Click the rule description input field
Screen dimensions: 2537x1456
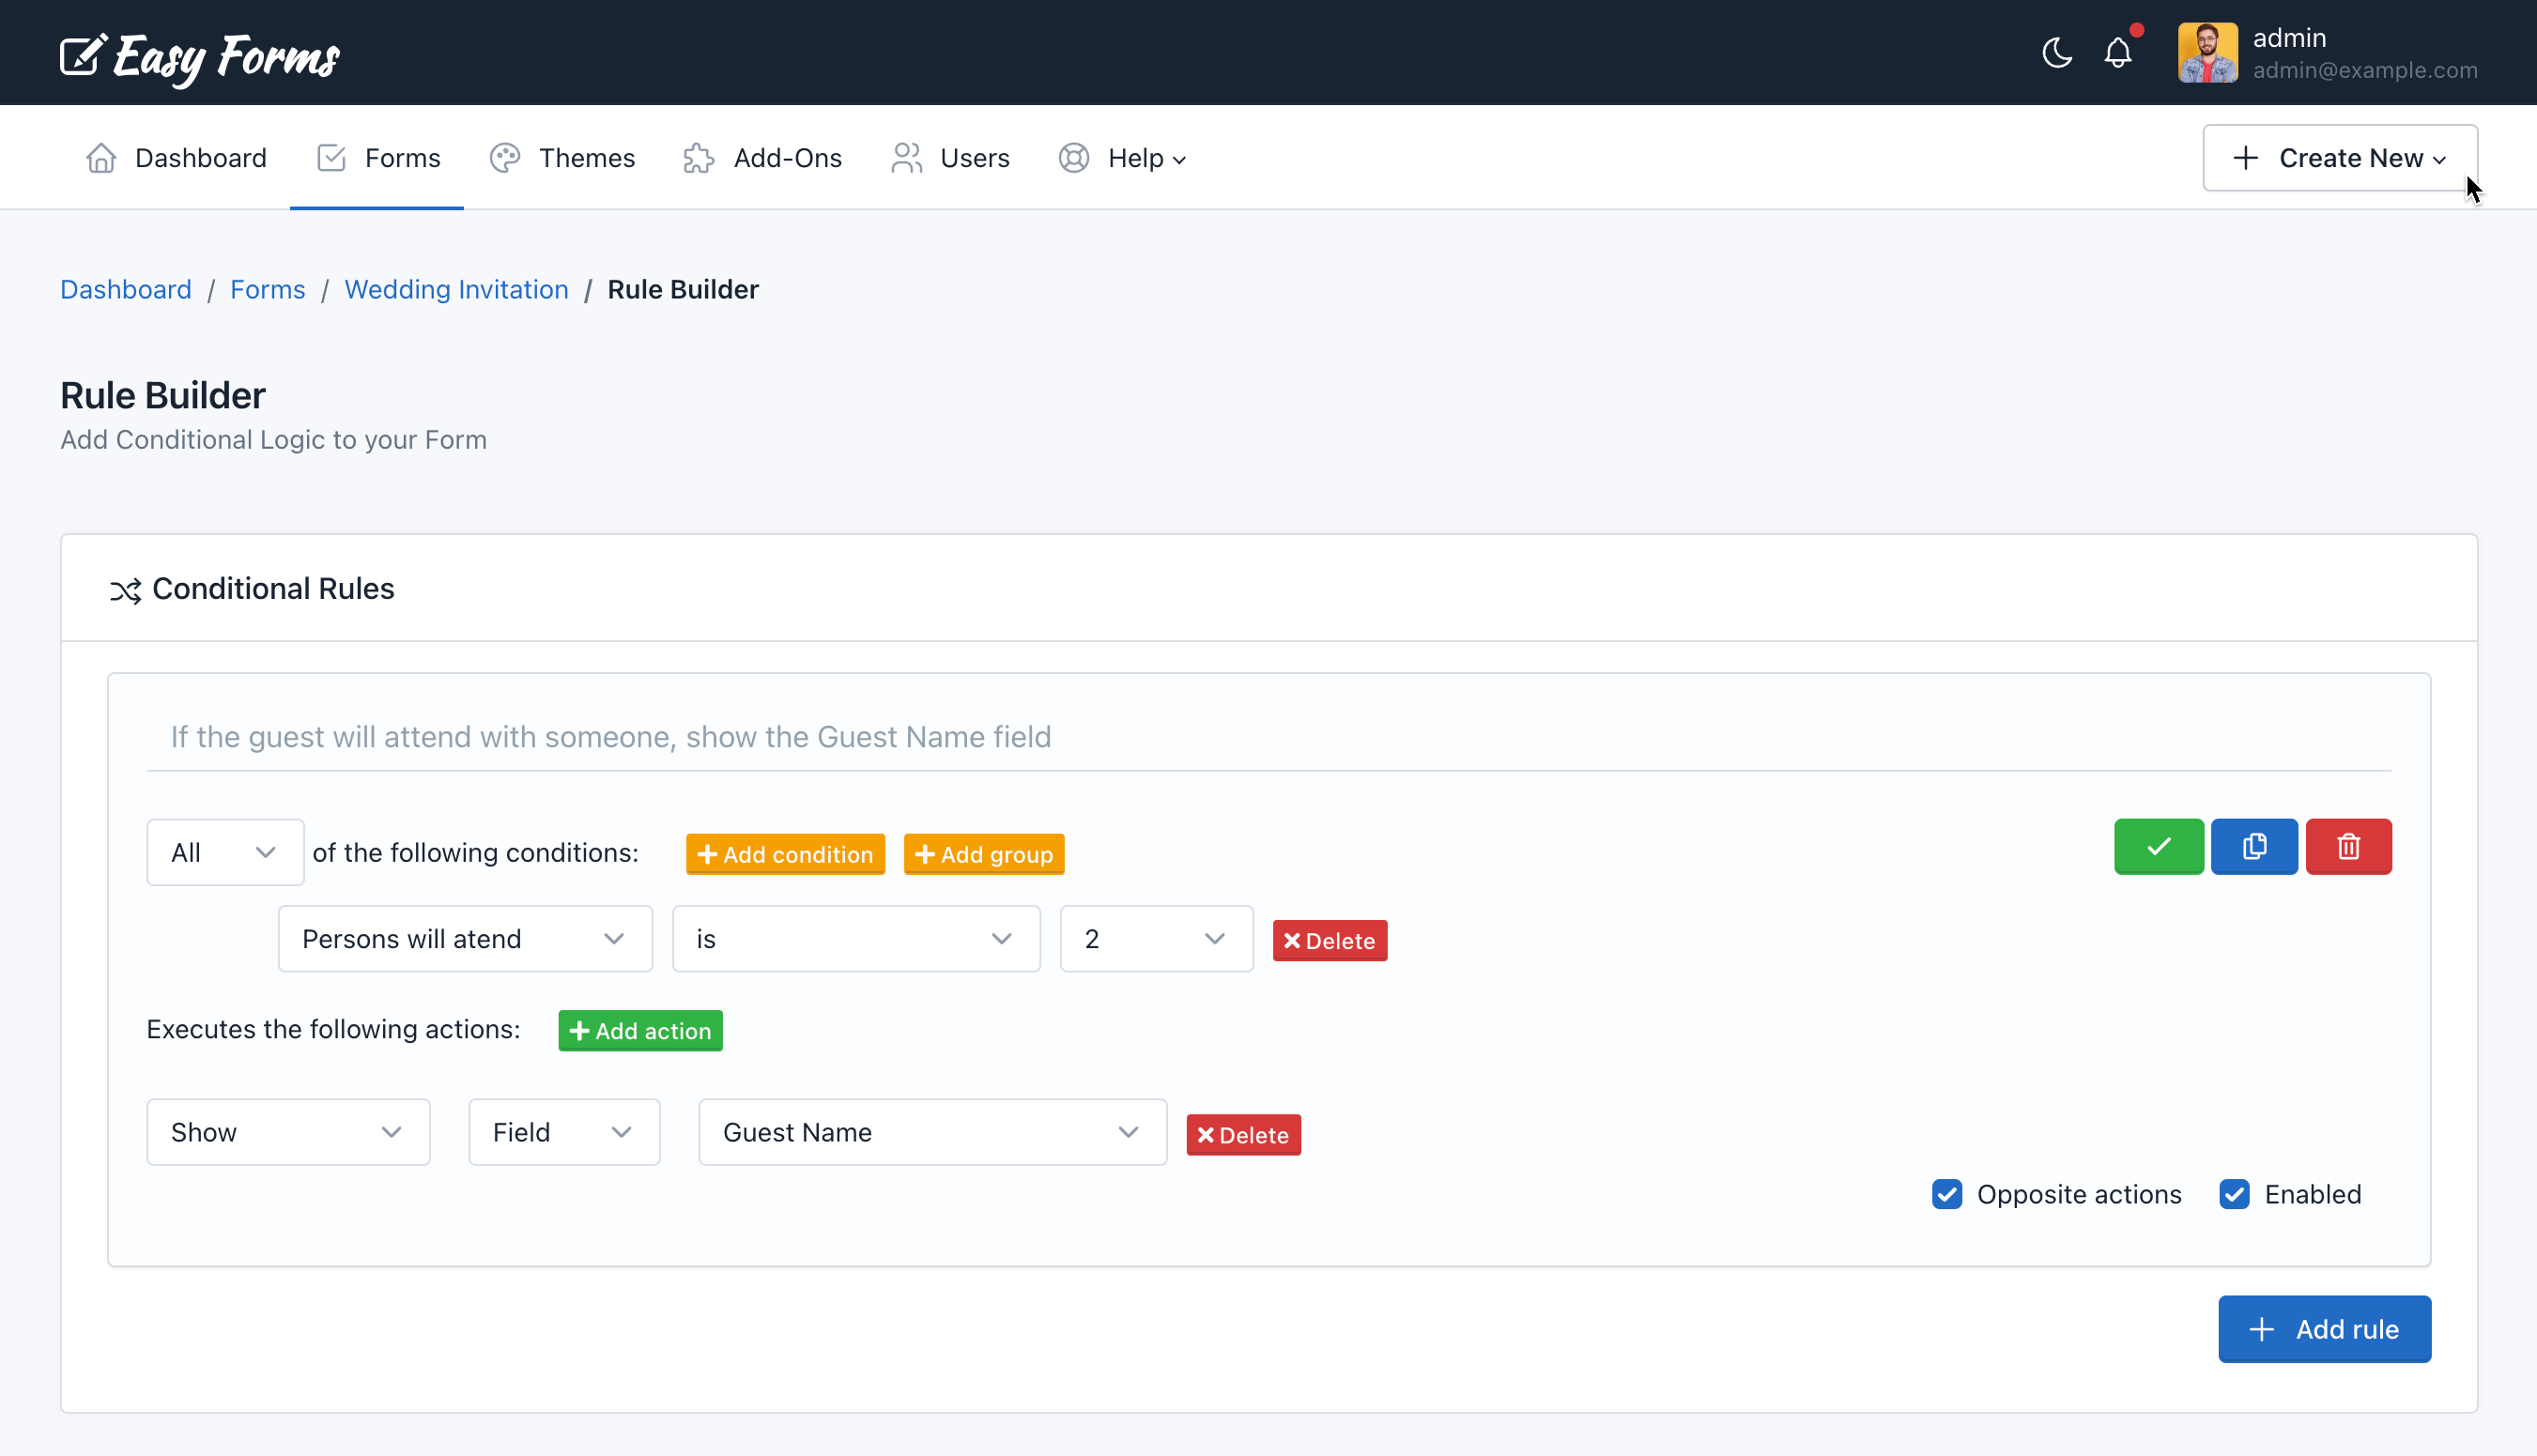click(1268, 735)
